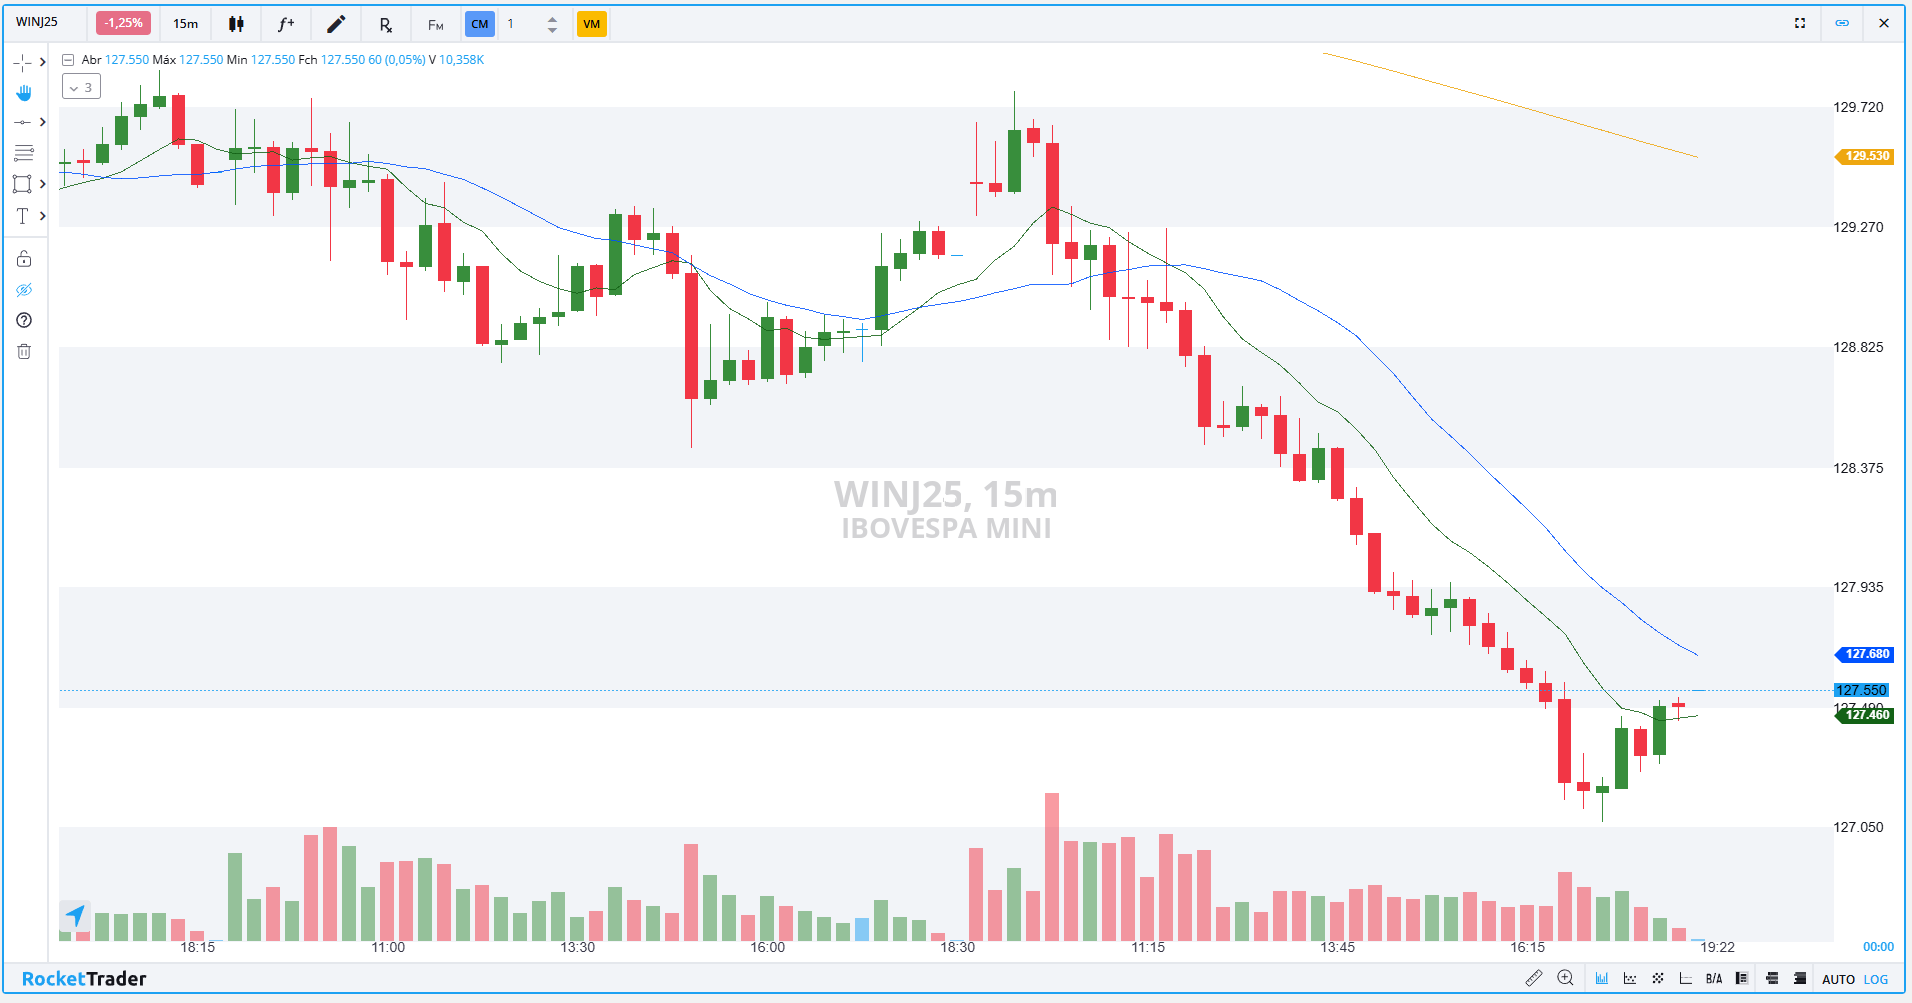Toggle the price-level lines icon
1912x1003 pixels.
click(x=1686, y=979)
